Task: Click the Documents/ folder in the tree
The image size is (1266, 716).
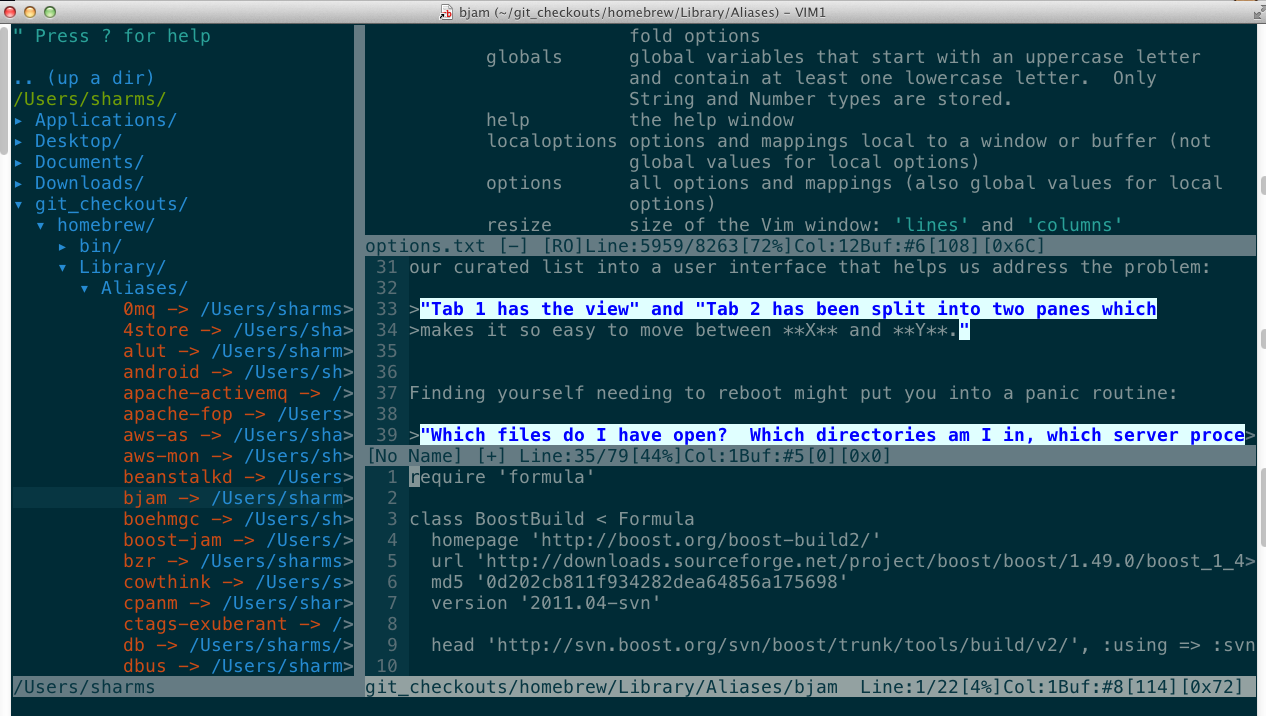Action: click(x=89, y=162)
